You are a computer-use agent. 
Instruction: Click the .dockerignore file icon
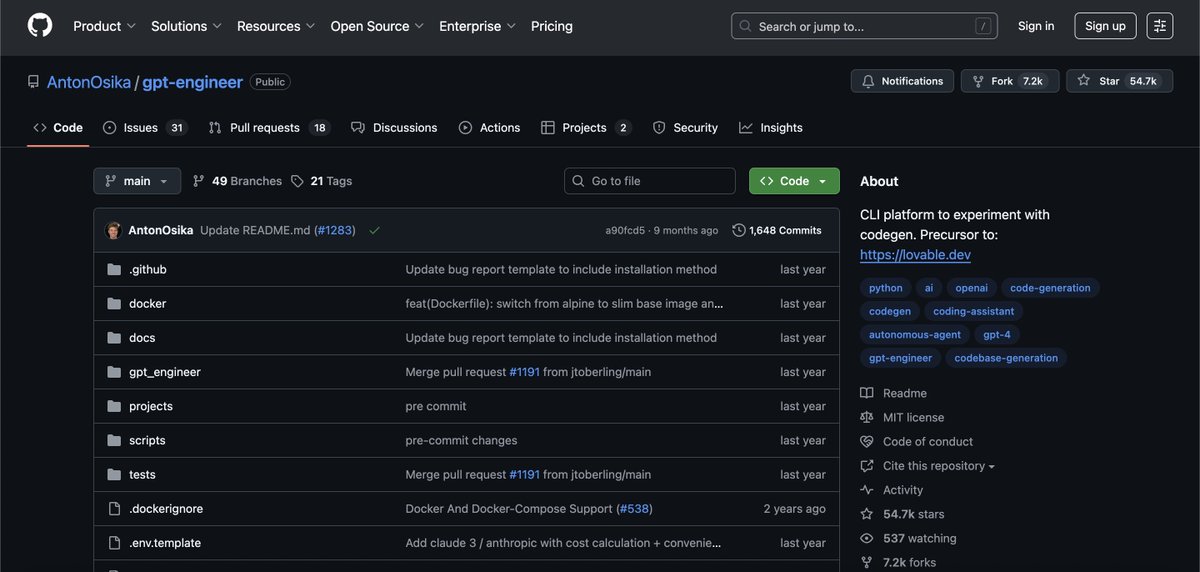[113, 508]
